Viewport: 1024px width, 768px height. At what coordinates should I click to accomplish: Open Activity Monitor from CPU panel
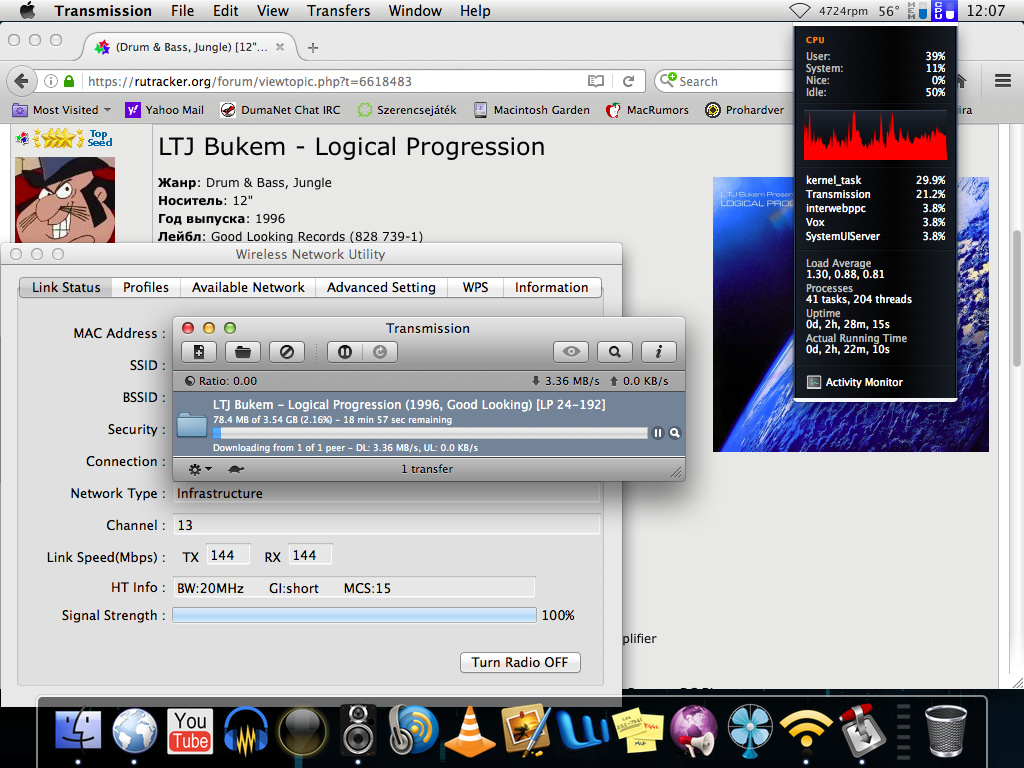tap(855, 382)
